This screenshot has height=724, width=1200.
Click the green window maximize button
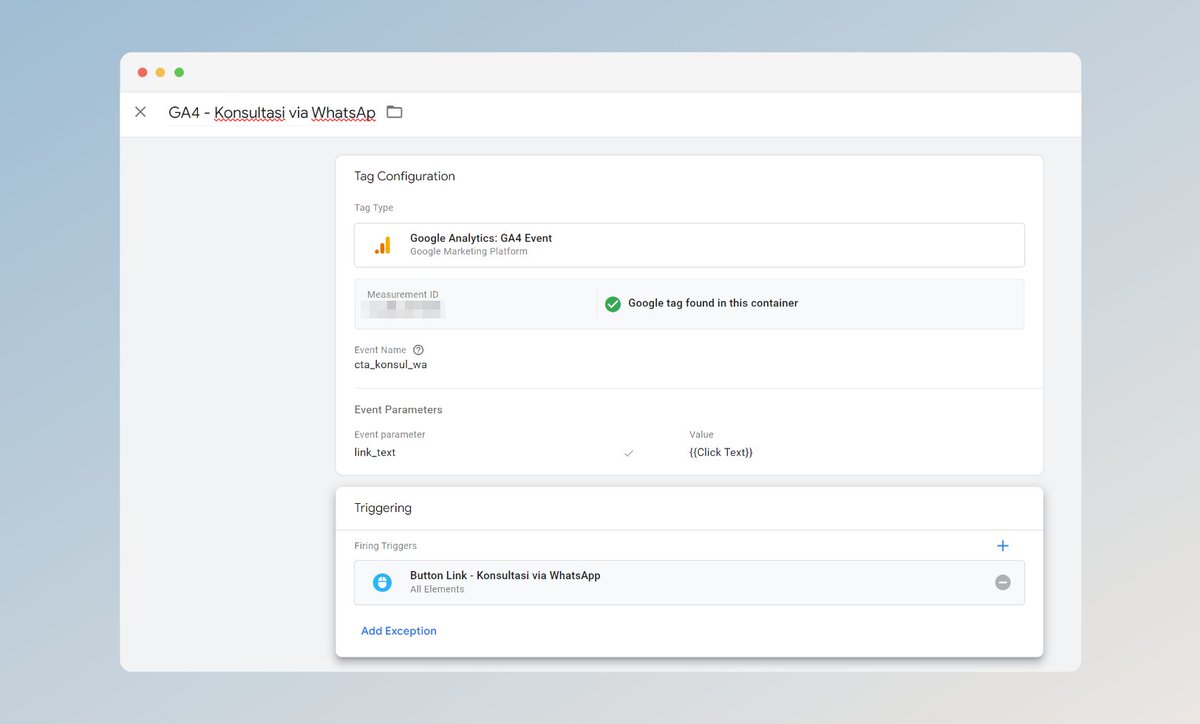click(x=179, y=72)
